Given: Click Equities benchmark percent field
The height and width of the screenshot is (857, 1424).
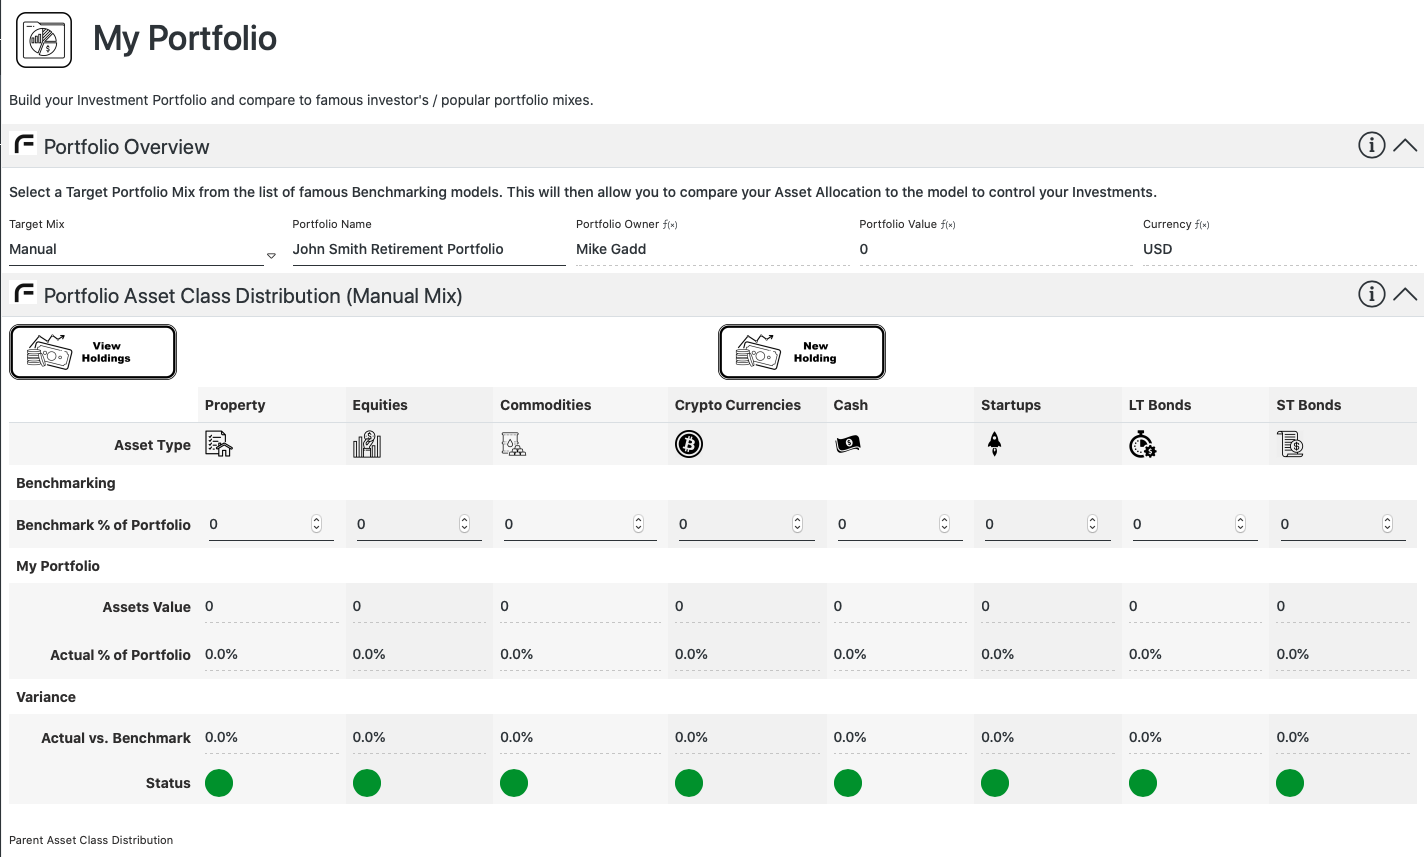Looking at the screenshot, I should point(419,524).
